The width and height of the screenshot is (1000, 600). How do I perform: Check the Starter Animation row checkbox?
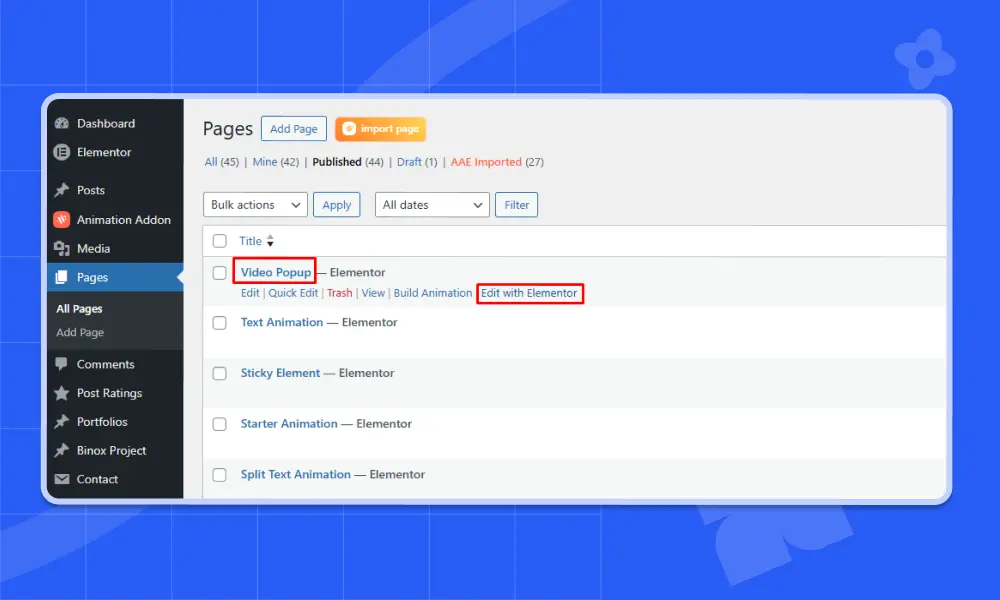[219, 424]
